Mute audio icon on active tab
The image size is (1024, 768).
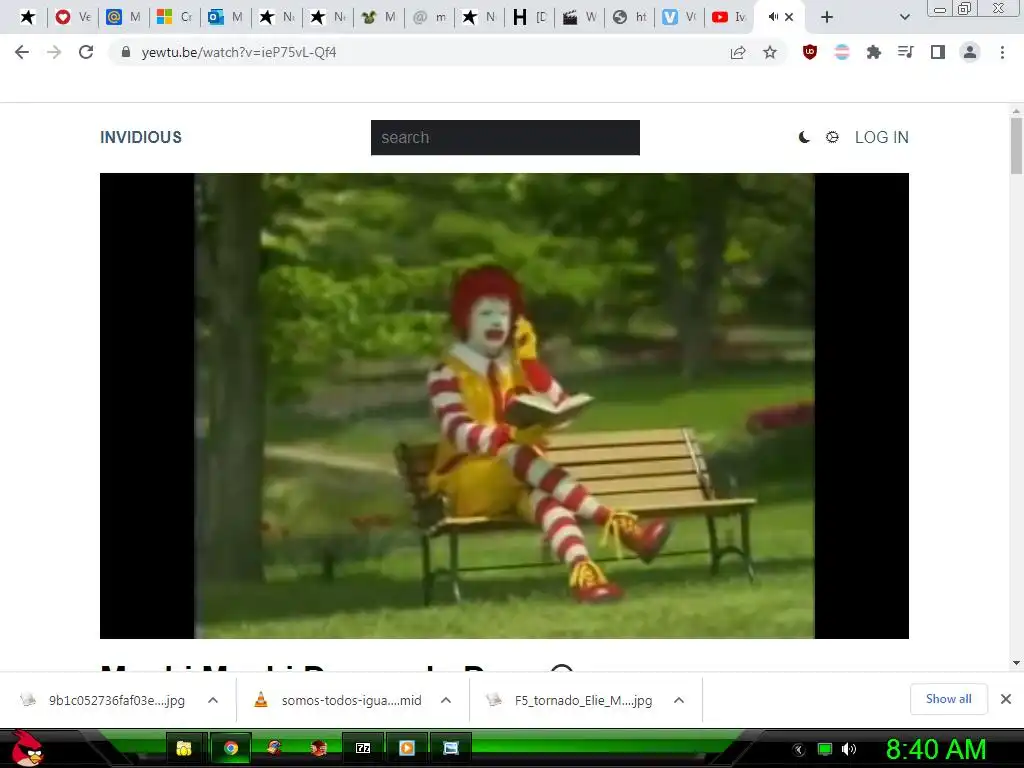tap(773, 17)
